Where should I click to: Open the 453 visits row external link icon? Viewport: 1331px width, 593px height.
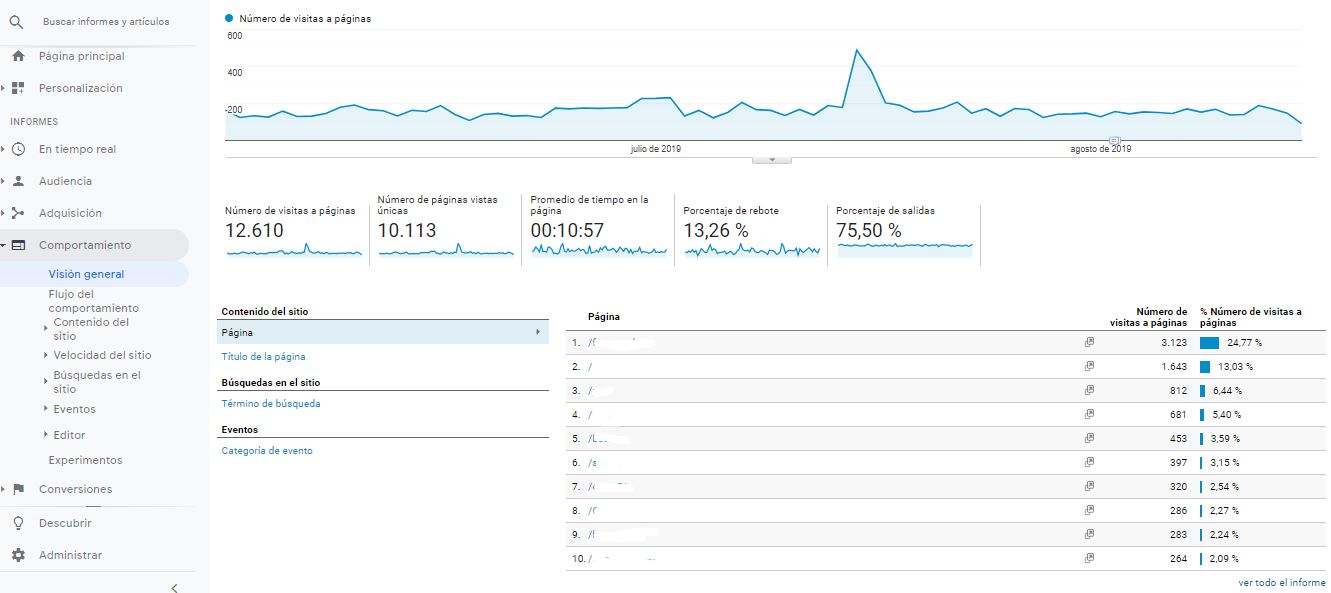[1090, 438]
